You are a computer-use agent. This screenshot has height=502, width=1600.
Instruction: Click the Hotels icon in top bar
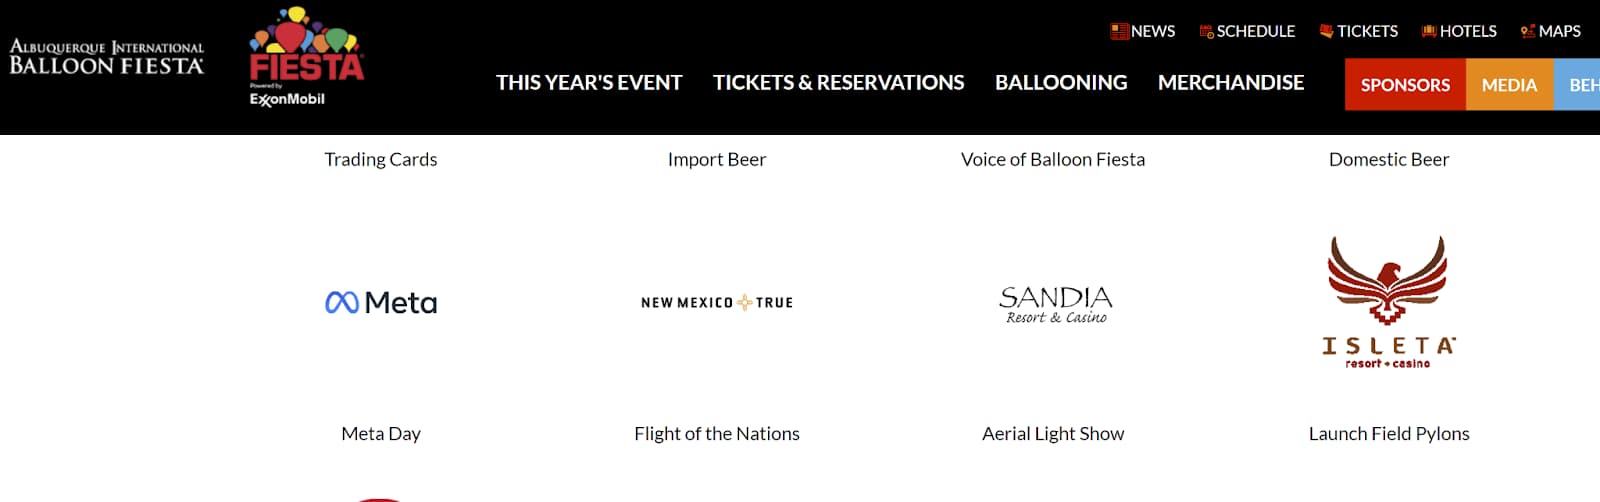1429,31
